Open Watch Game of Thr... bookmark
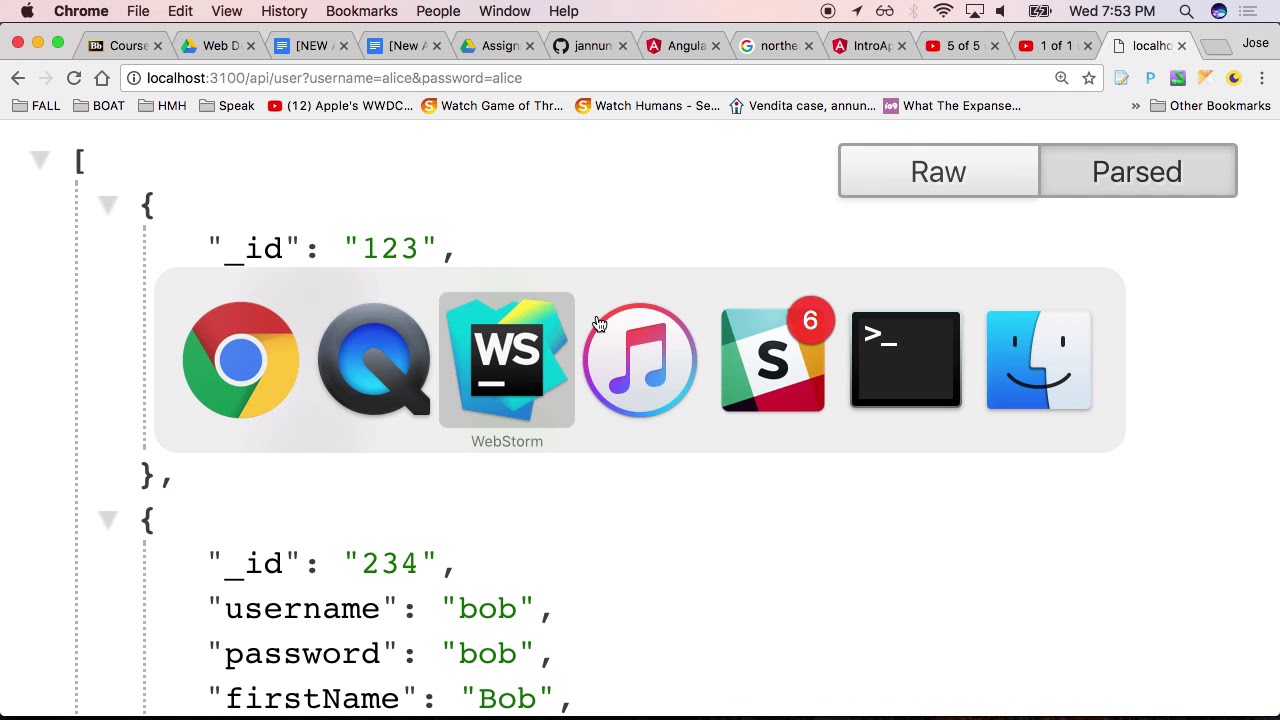The height and width of the screenshot is (720, 1280). pyautogui.click(x=492, y=106)
